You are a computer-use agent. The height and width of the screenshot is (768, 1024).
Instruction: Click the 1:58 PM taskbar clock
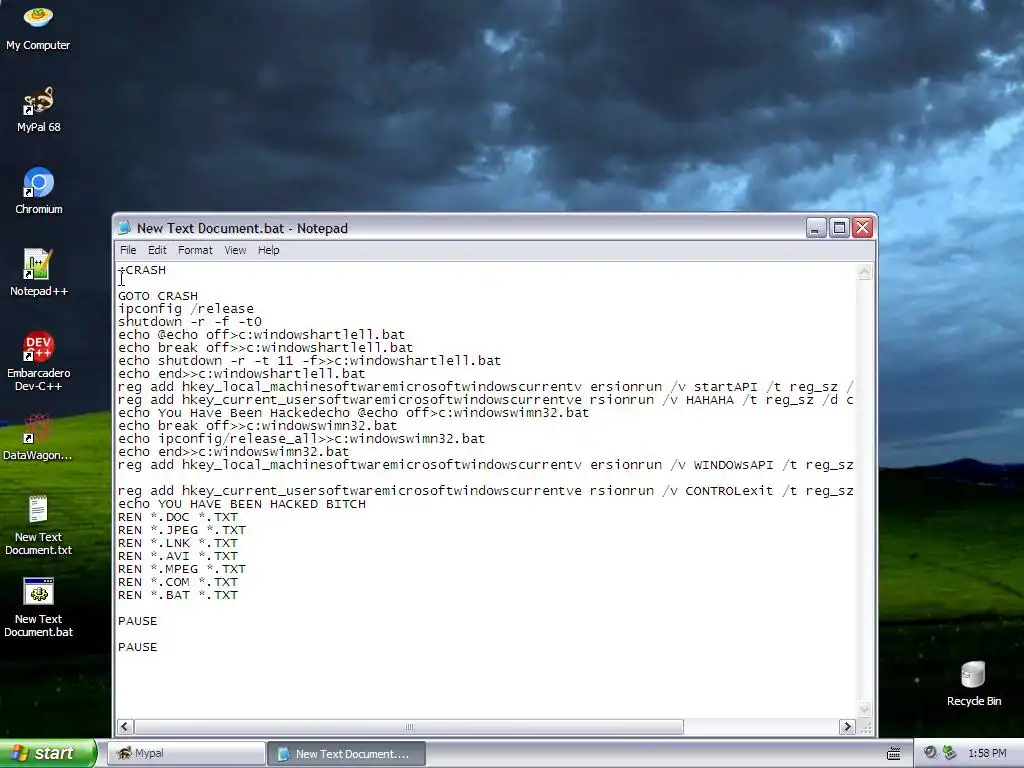[x=987, y=753]
